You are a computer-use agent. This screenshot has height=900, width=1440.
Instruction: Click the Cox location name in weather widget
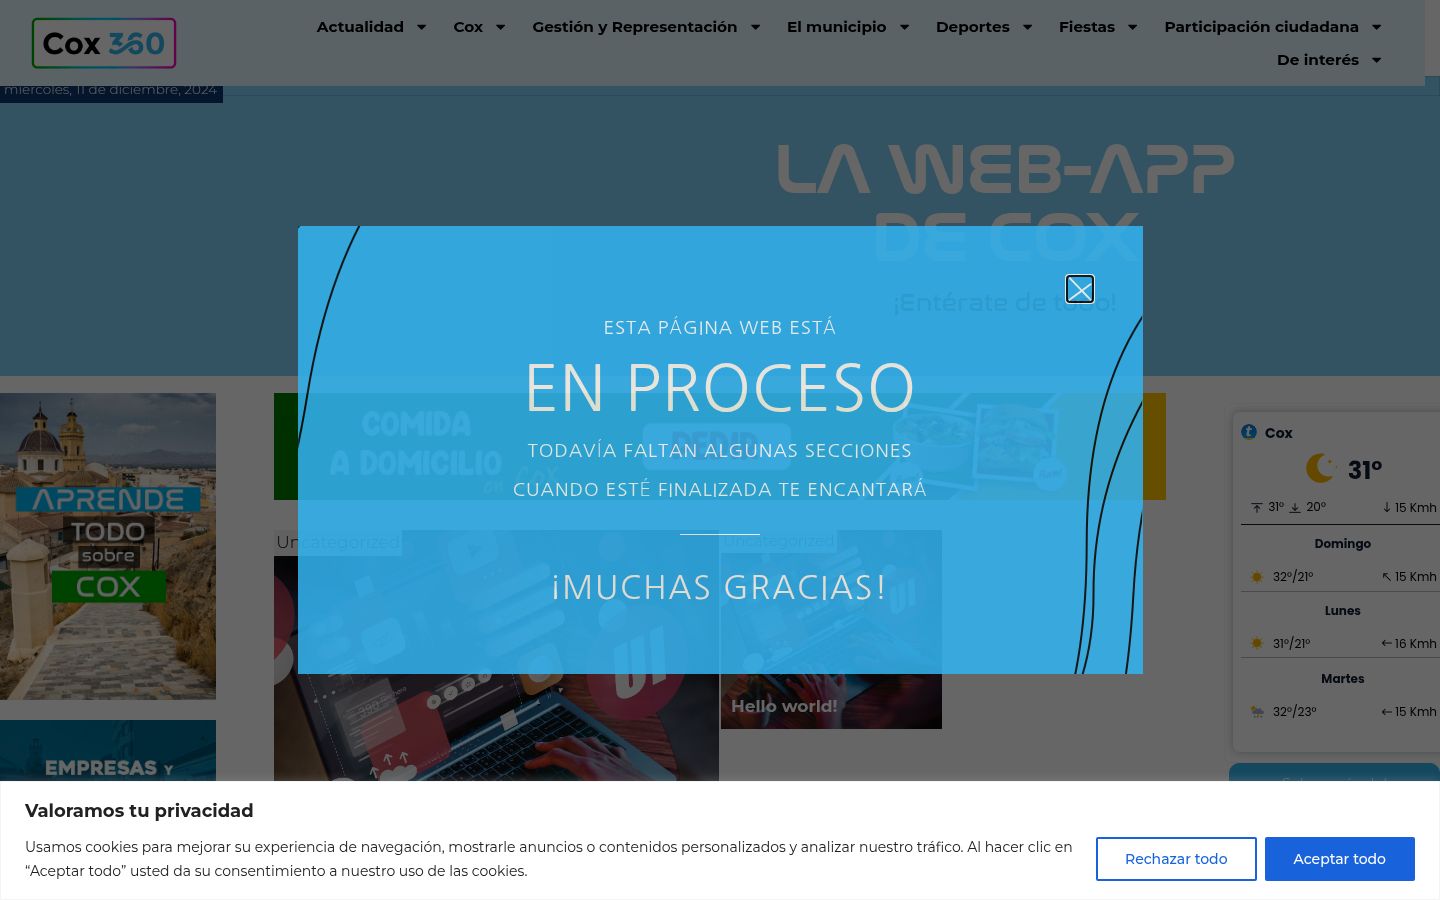pos(1278,433)
